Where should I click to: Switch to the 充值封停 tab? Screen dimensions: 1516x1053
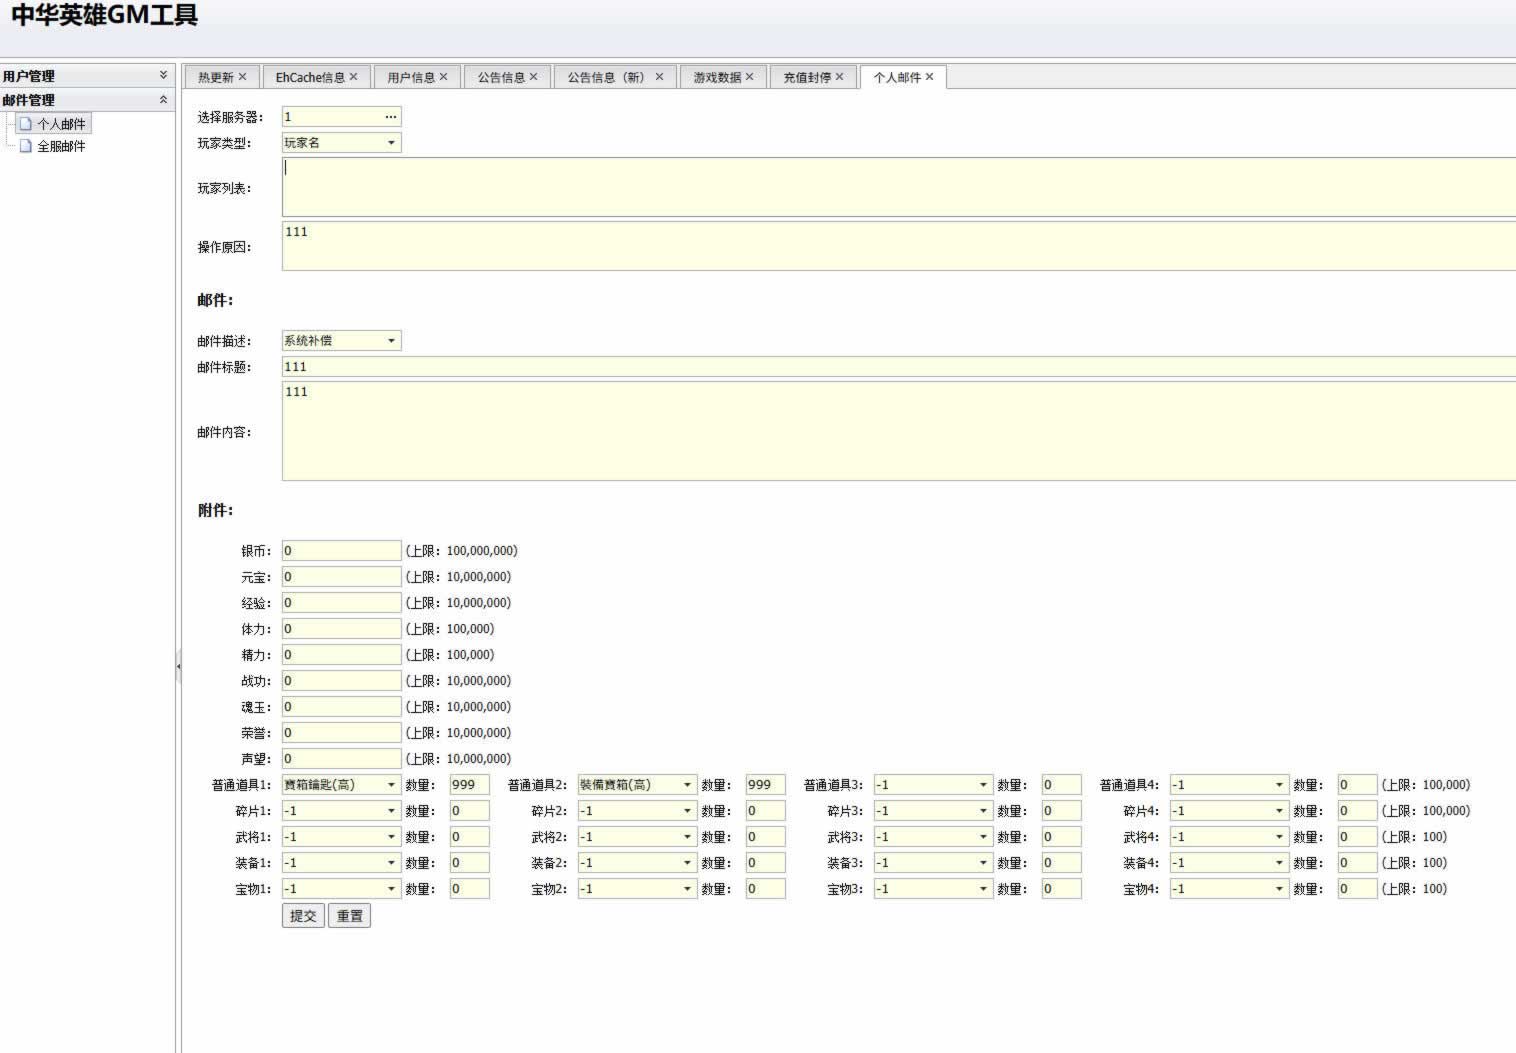pyautogui.click(x=807, y=77)
